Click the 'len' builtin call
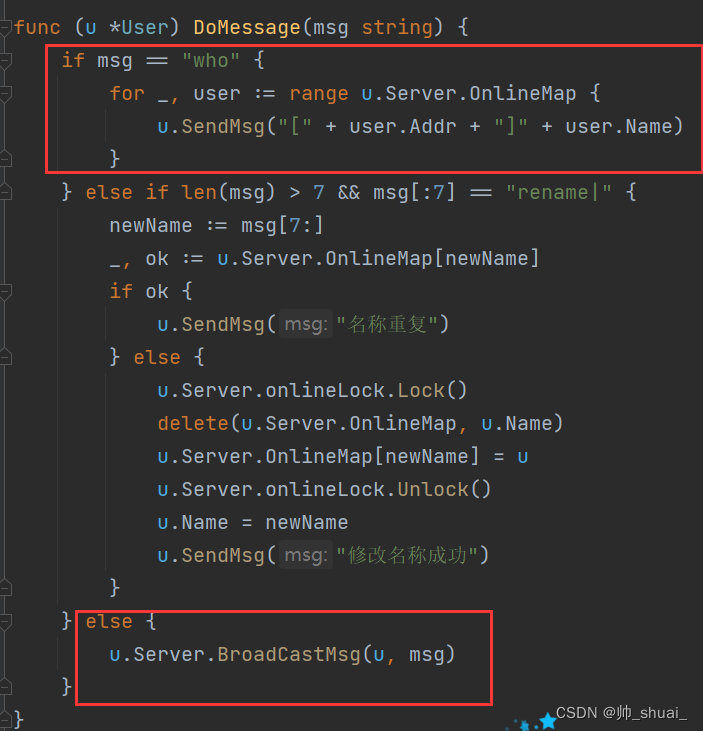 (x=199, y=192)
